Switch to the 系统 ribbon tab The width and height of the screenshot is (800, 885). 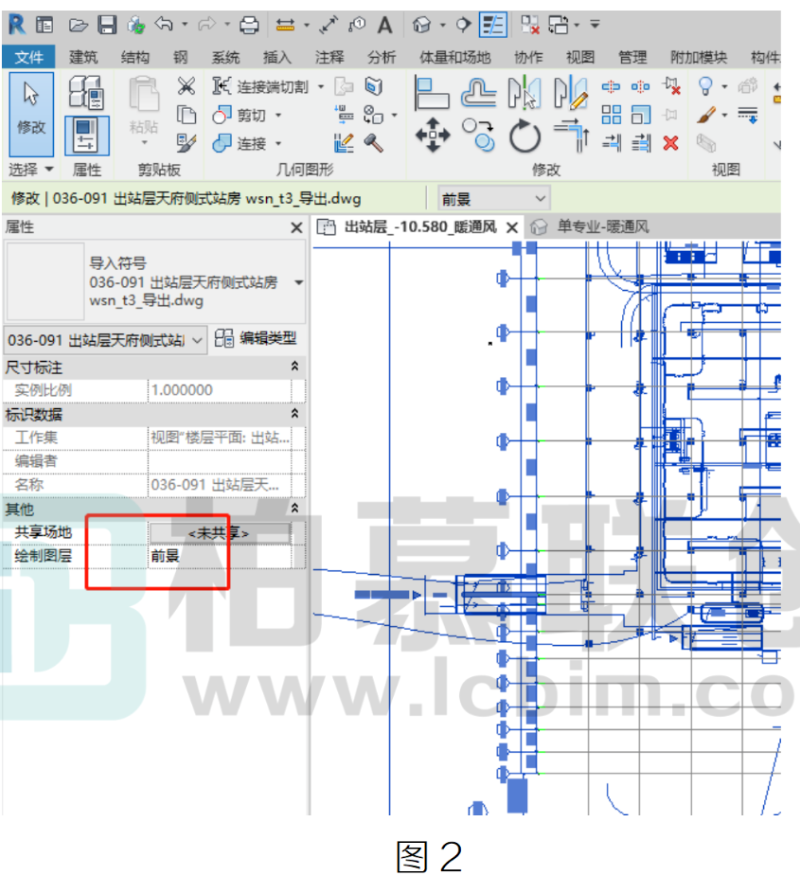click(x=225, y=57)
